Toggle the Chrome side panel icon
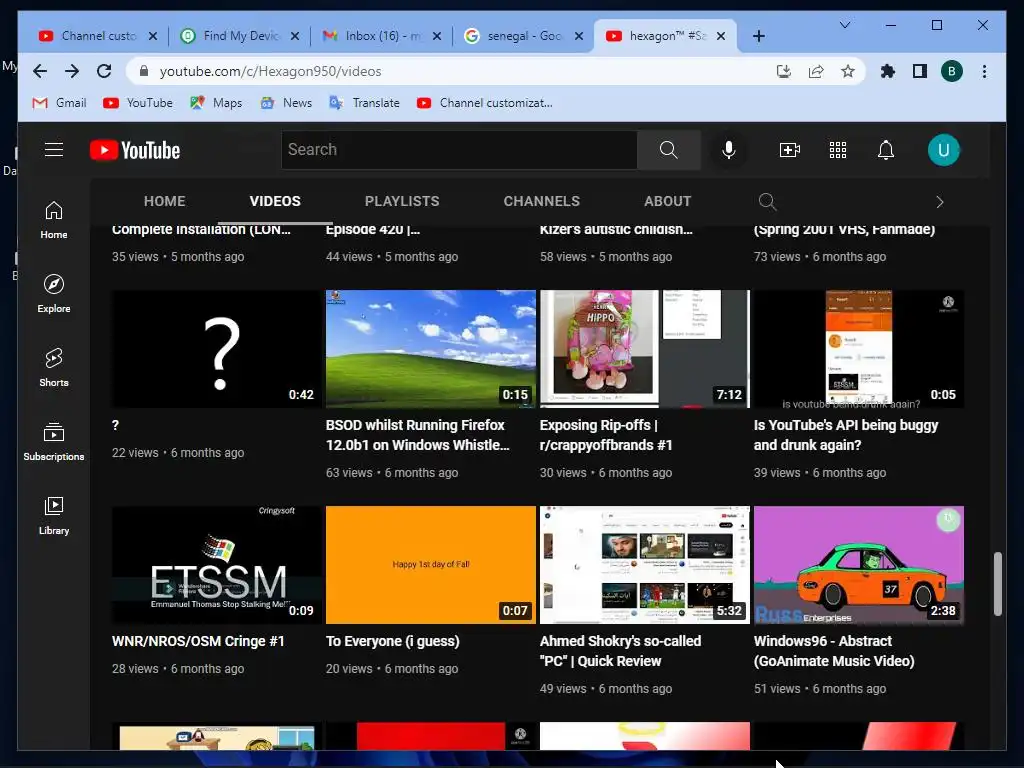Viewport: 1024px width, 768px height. click(920, 71)
